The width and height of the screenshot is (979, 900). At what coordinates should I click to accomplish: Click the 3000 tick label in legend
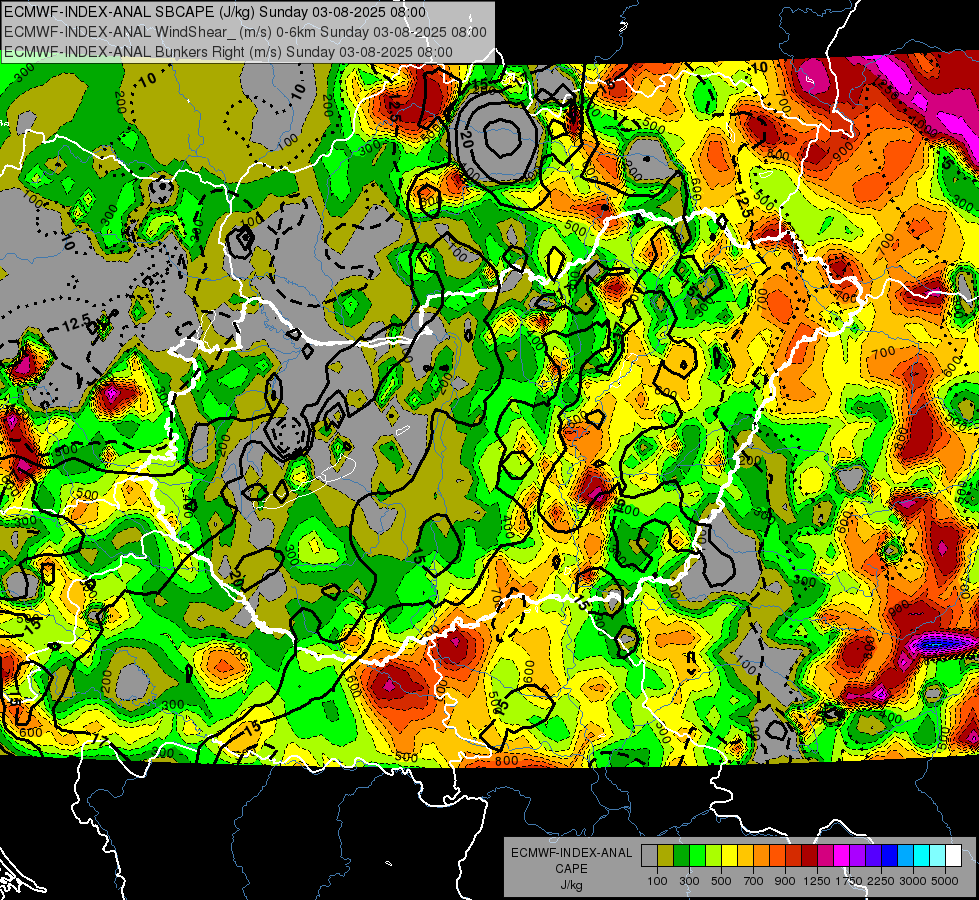[x=913, y=881]
